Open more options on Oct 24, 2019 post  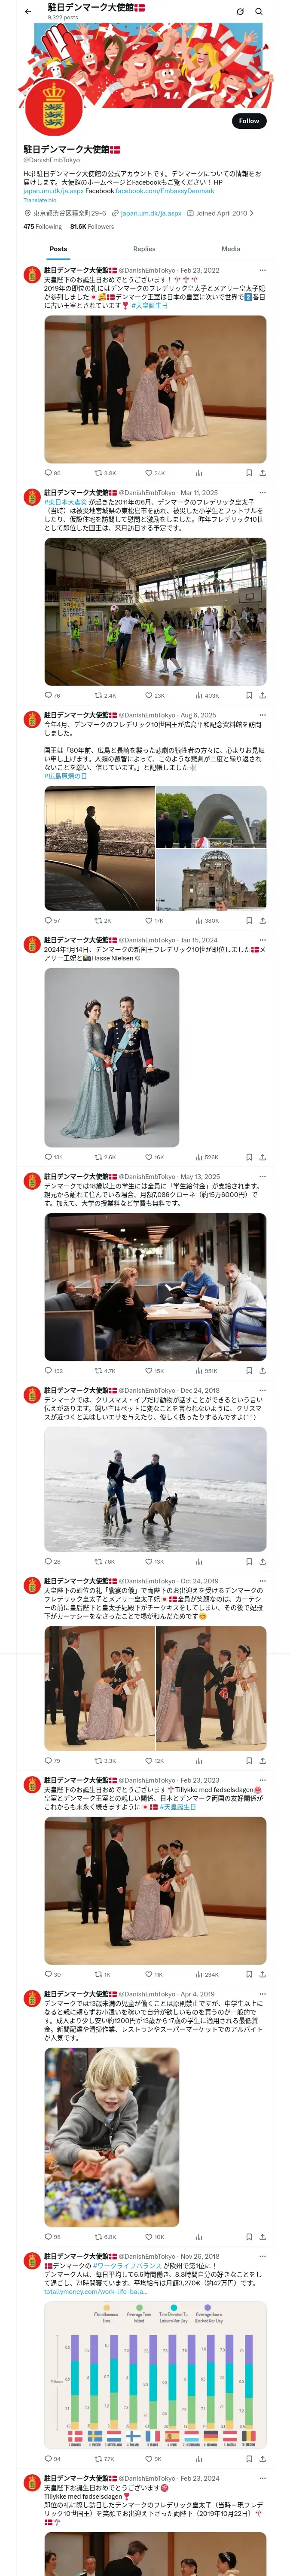[x=262, y=1581]
